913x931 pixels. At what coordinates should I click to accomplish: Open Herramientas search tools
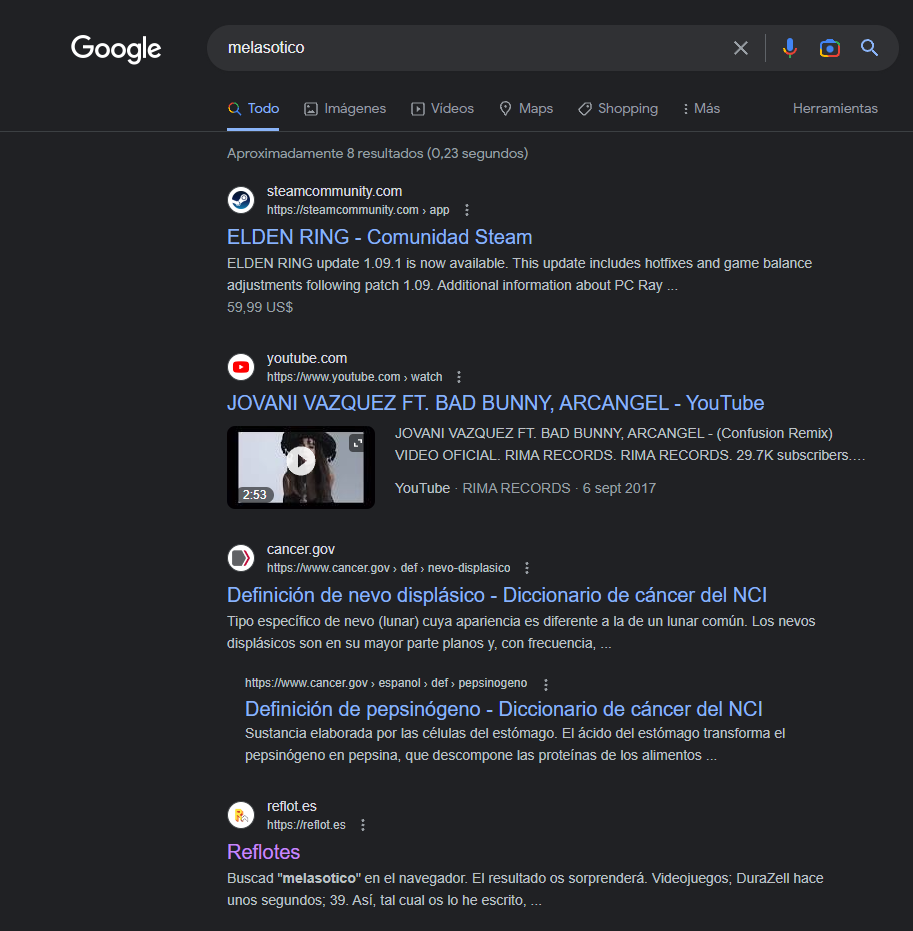[835, 109]
